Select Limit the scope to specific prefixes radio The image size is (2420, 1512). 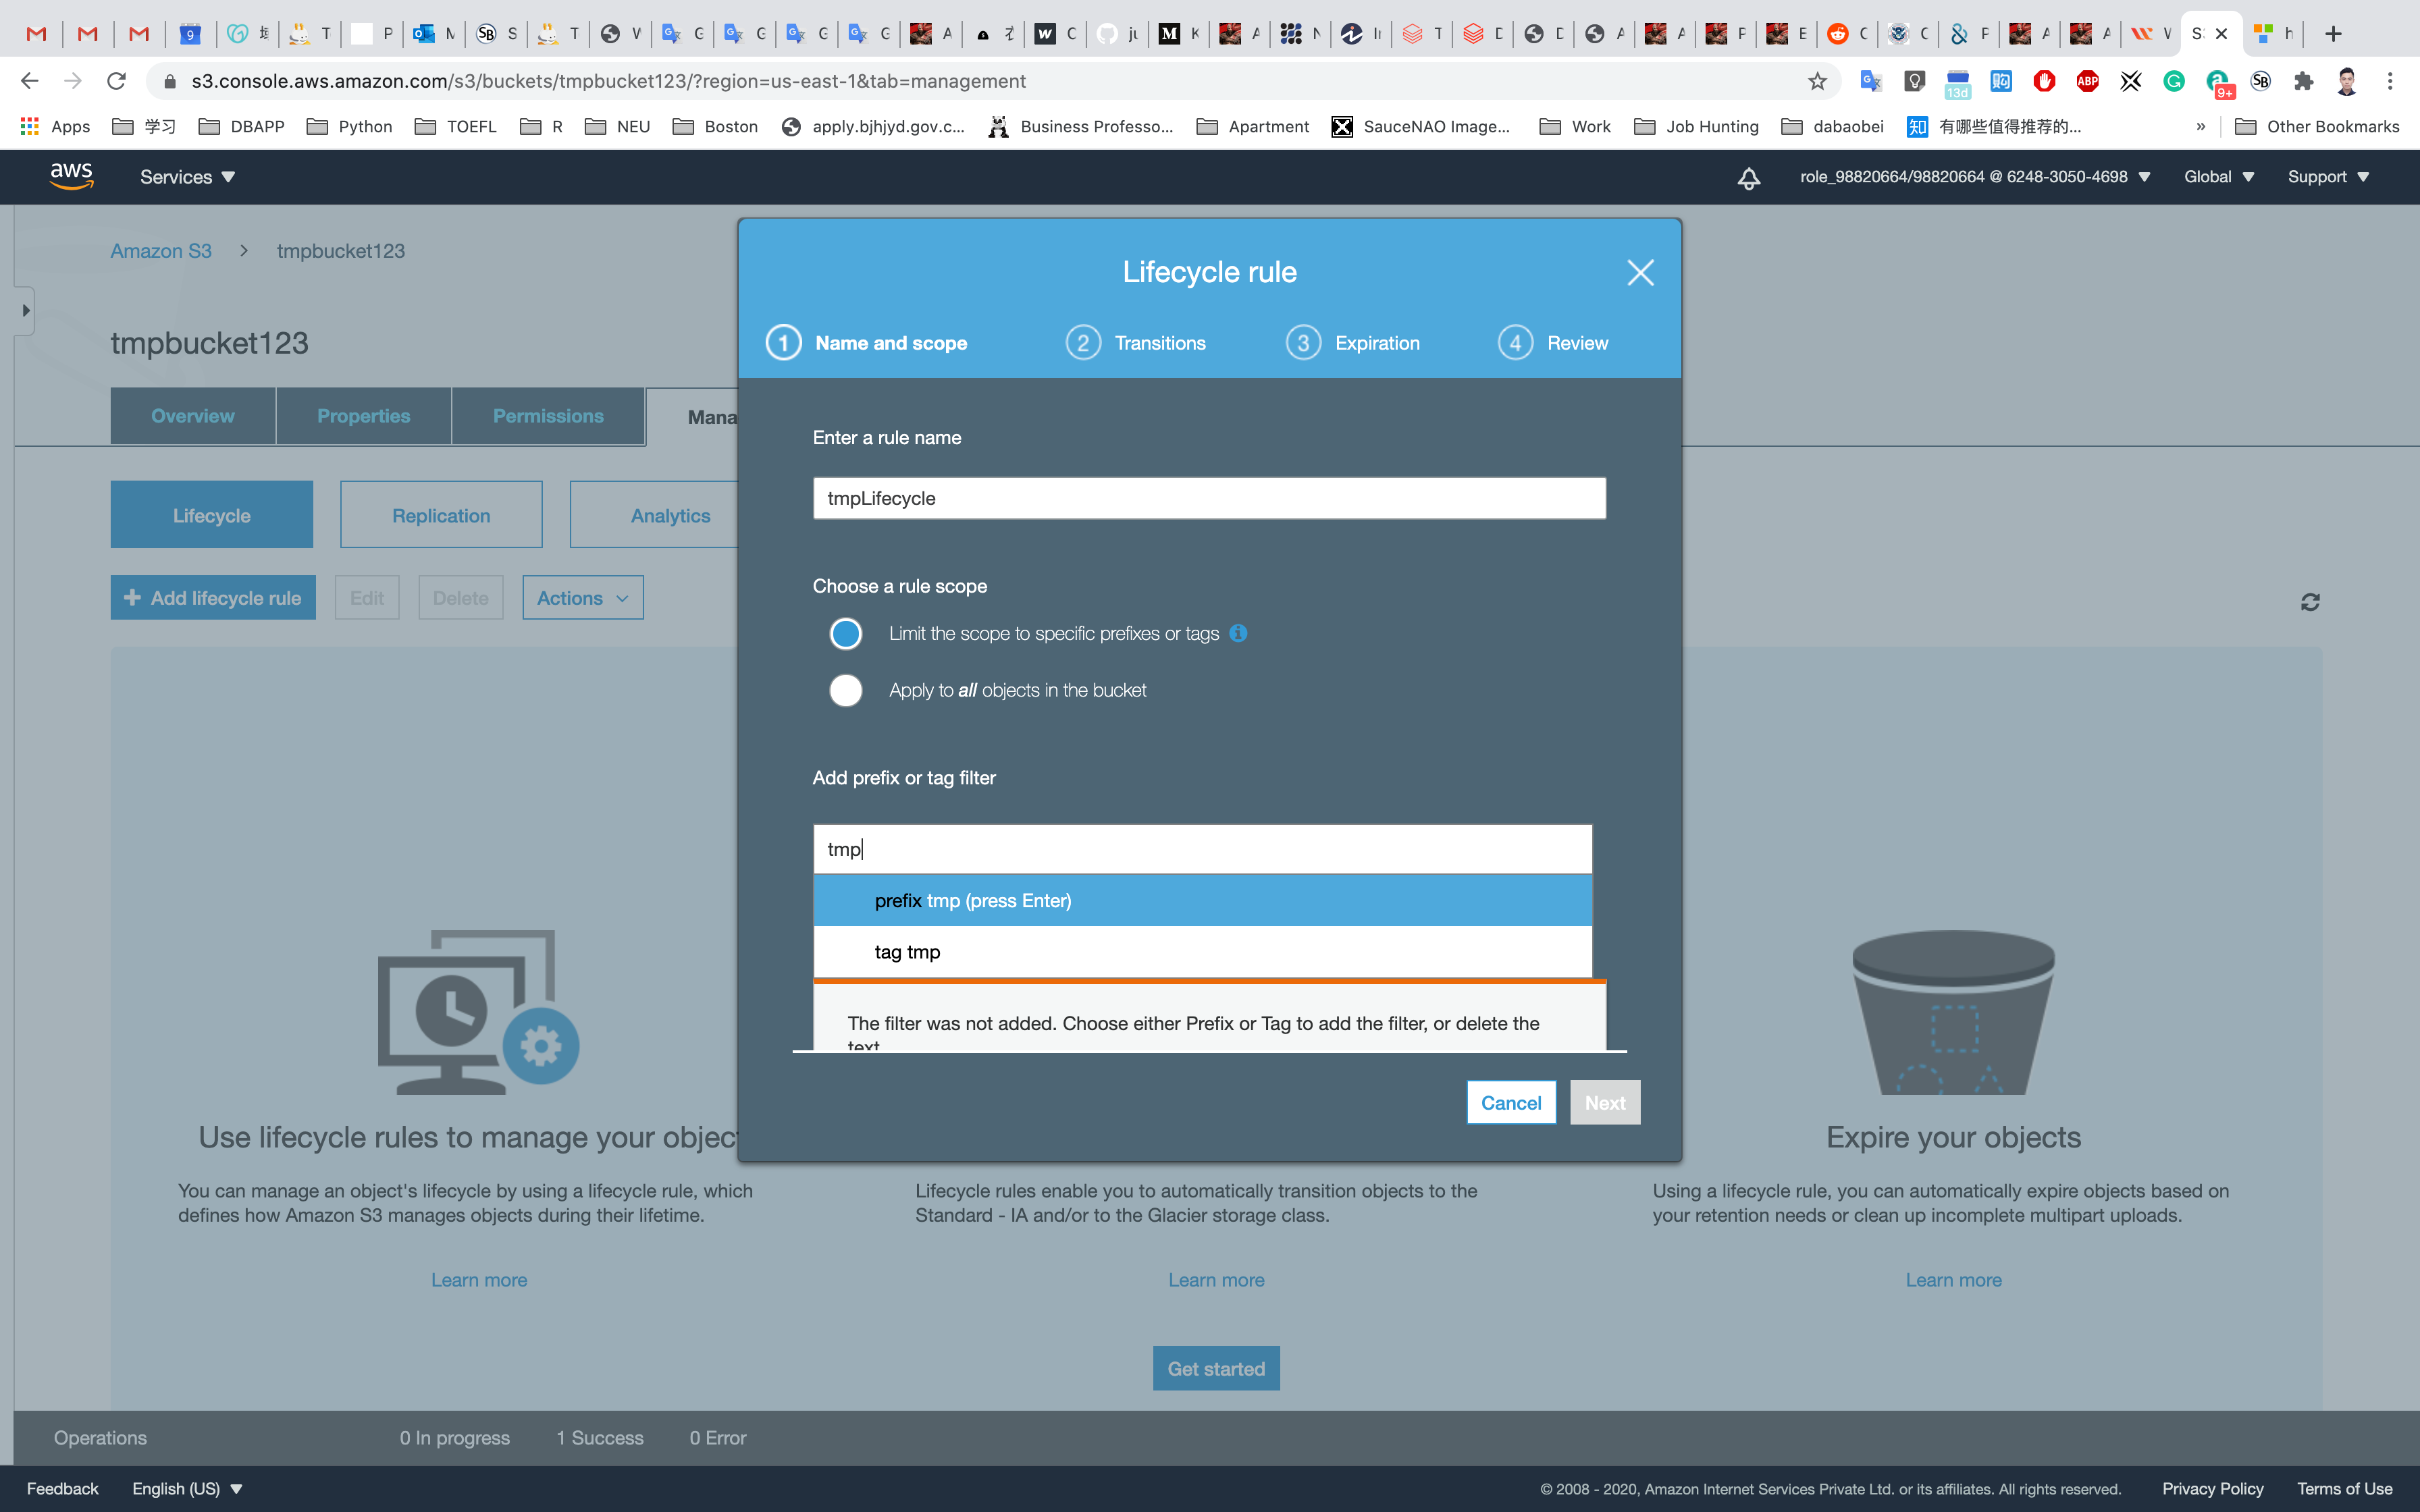[x=845, y=633]
